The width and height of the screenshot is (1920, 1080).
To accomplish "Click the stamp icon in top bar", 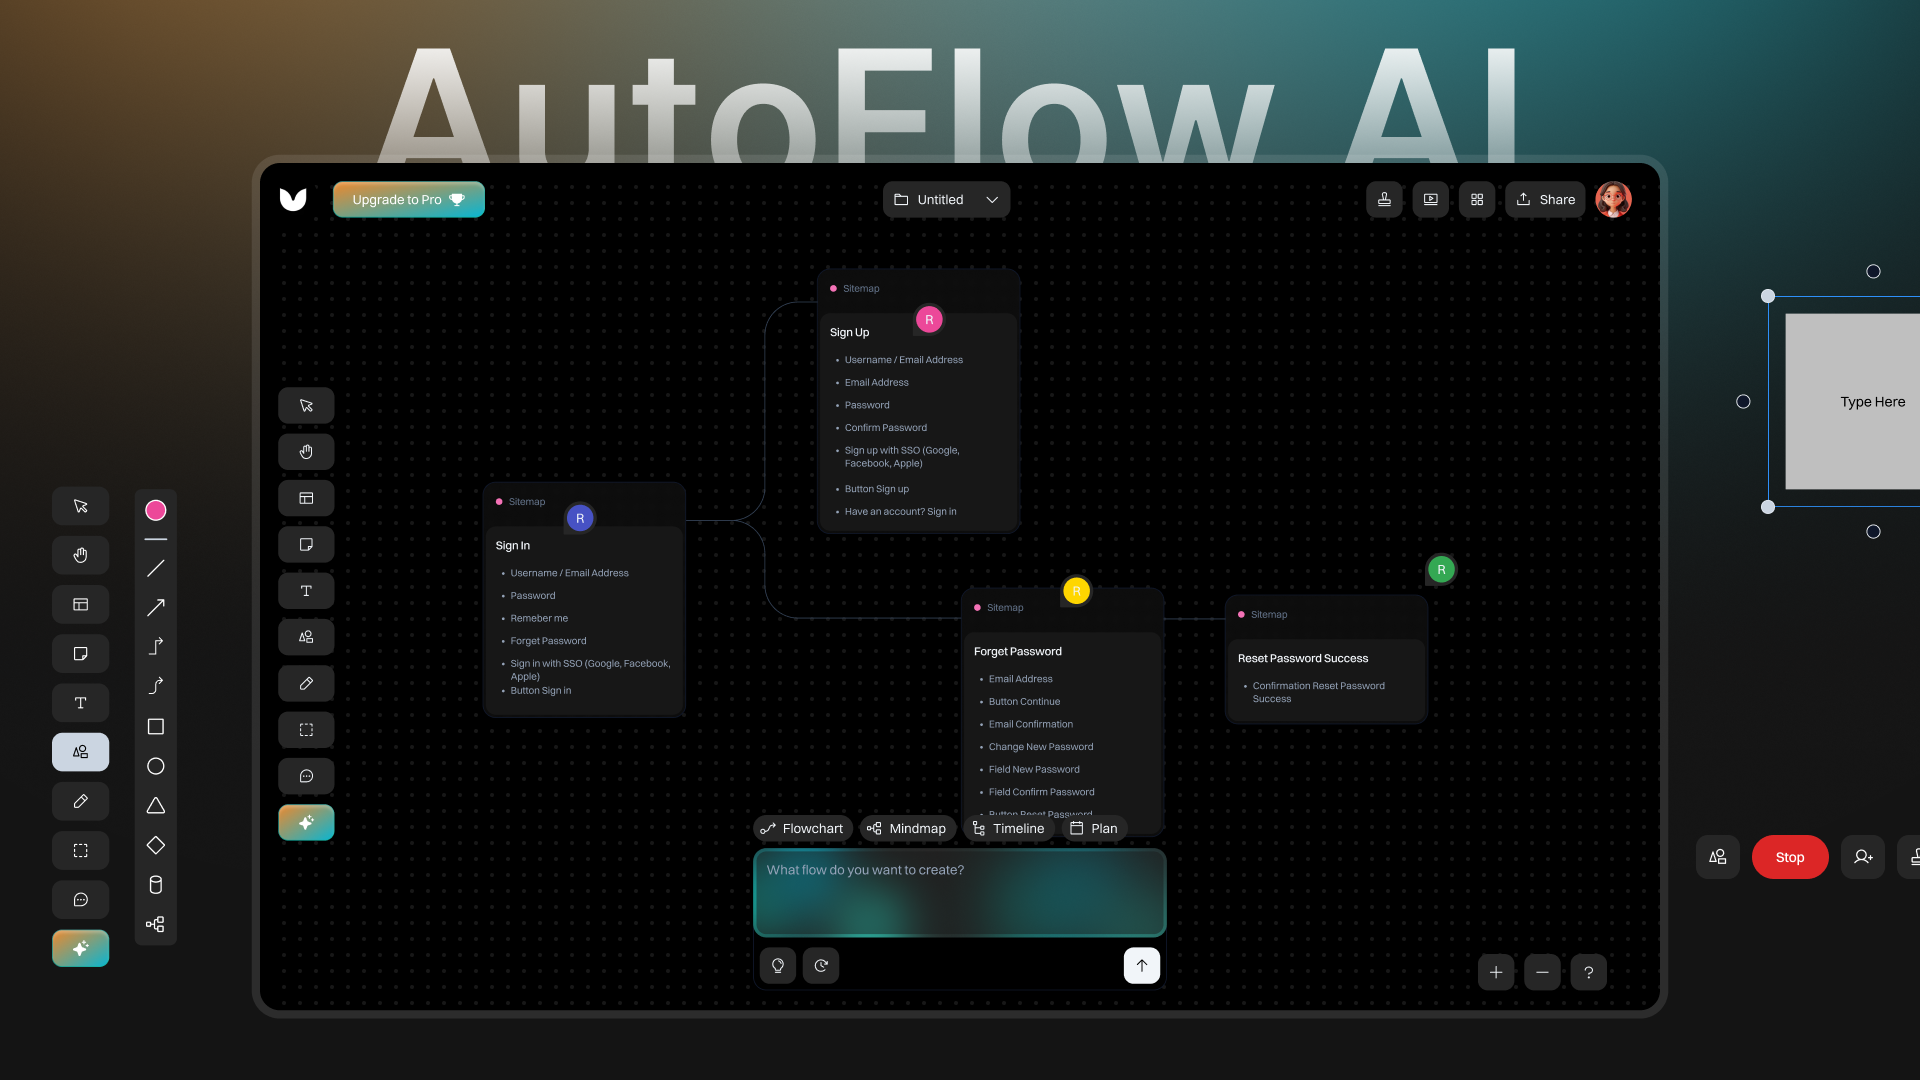I will point(1384,199).
